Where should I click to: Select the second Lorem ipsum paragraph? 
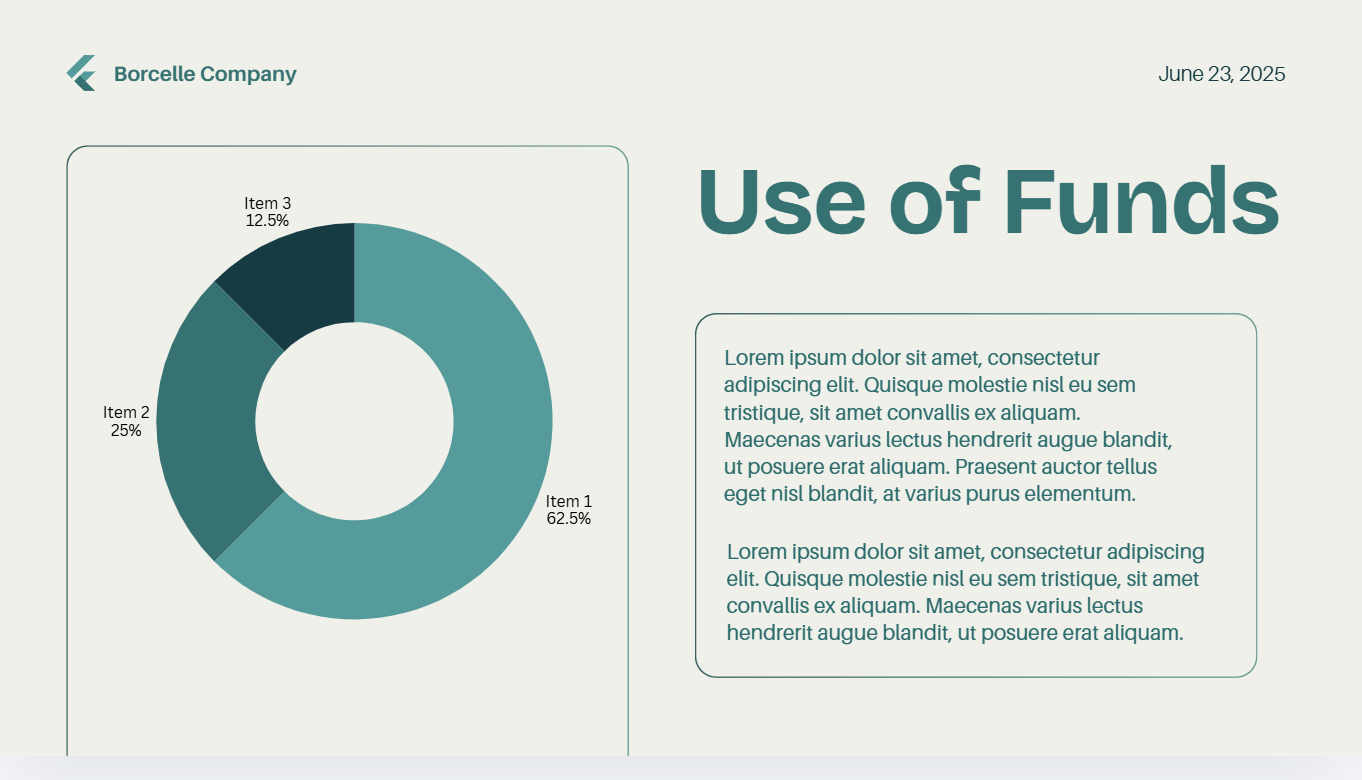click(965, 591)
